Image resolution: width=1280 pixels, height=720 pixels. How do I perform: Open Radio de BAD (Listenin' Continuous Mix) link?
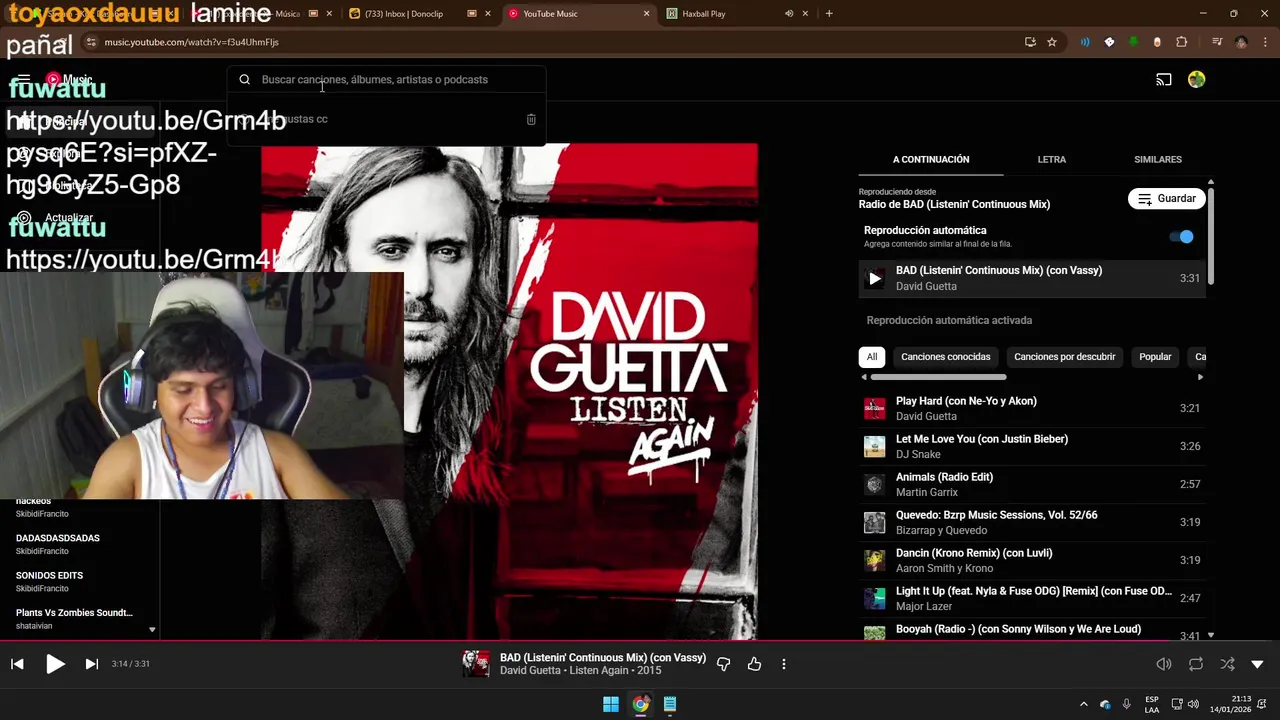pyautogui.click(x=954, y=204)
